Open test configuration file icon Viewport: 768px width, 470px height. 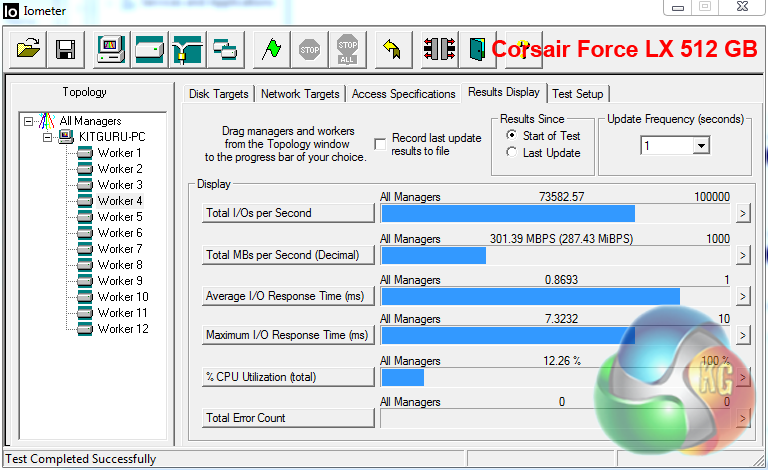[x=28, y=49]
